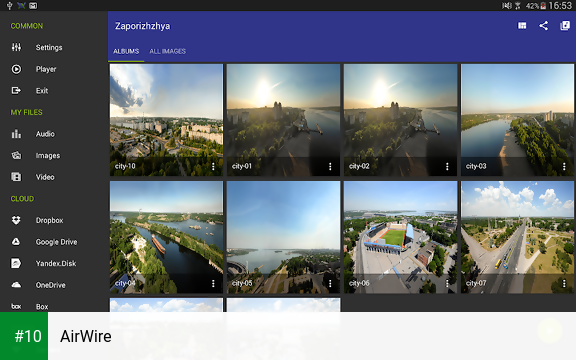Choose Audio label under My Files
Viewport: 576px width, 360px height.
click(45, 134)
